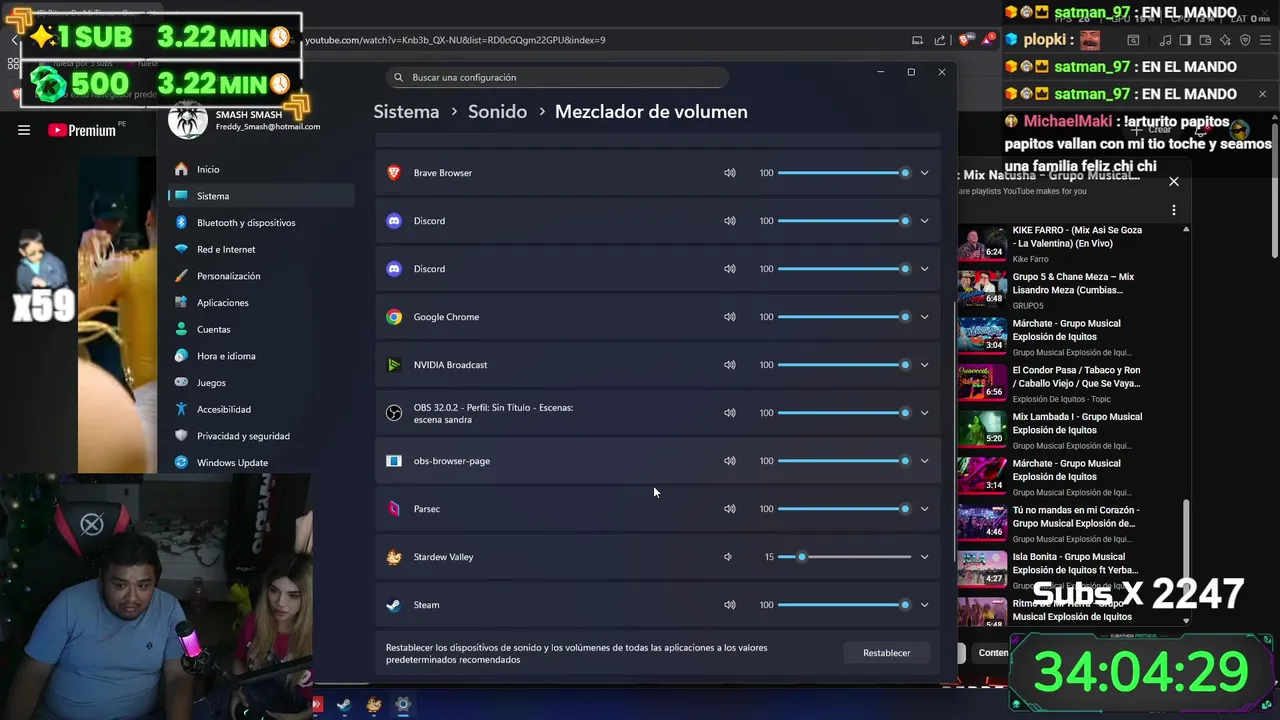
Task: Mute NVIDIA Broadcast volume
Action: coord(730,365)
